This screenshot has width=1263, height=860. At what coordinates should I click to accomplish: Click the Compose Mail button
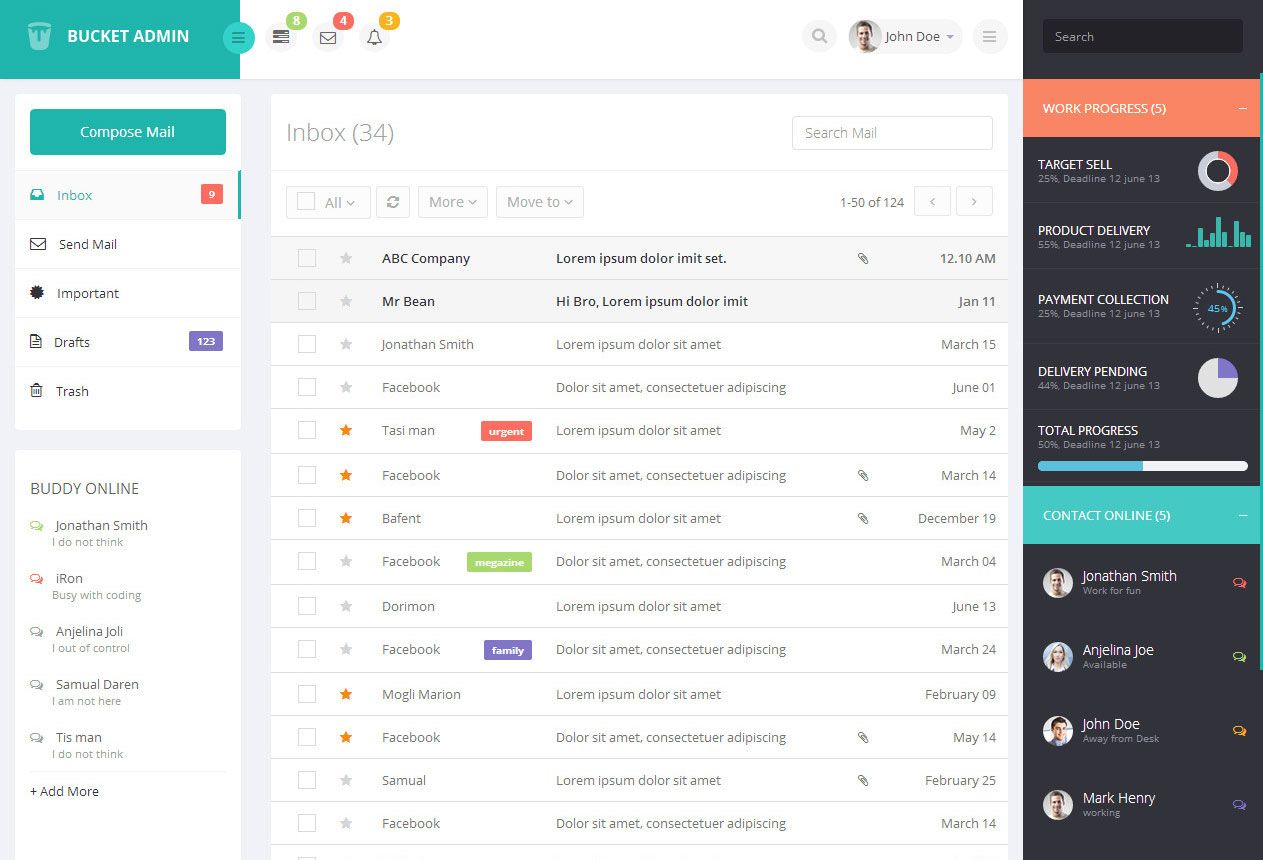tap(128, 132)
